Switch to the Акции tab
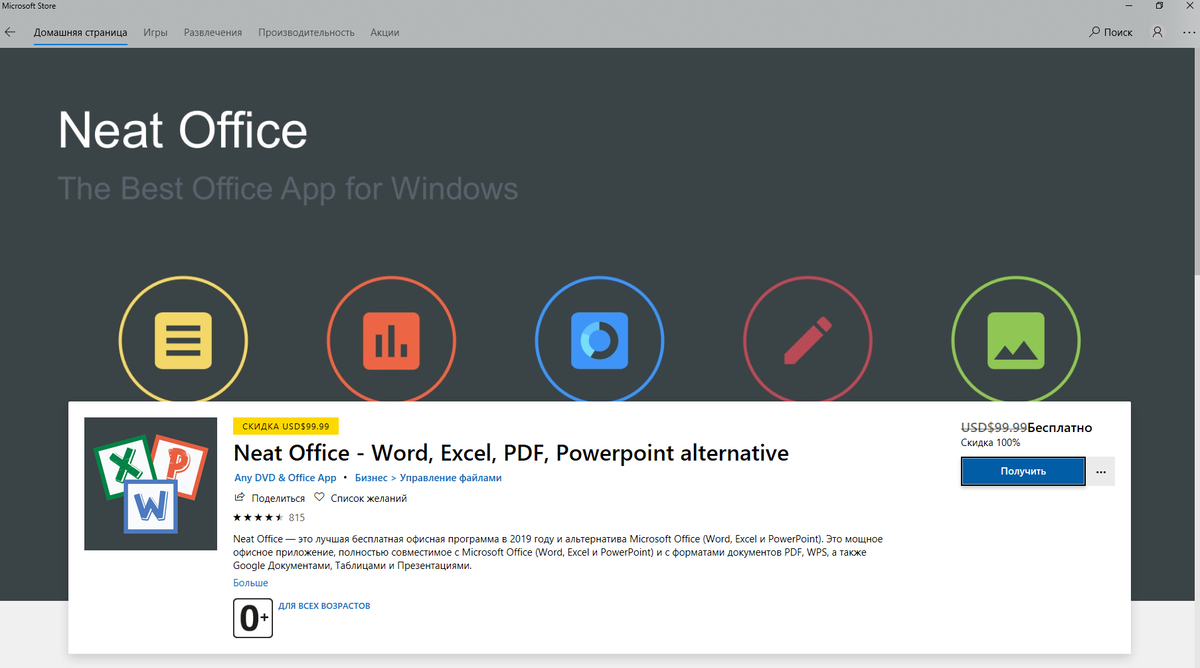 pyautogui.click(x=384, y=32)
